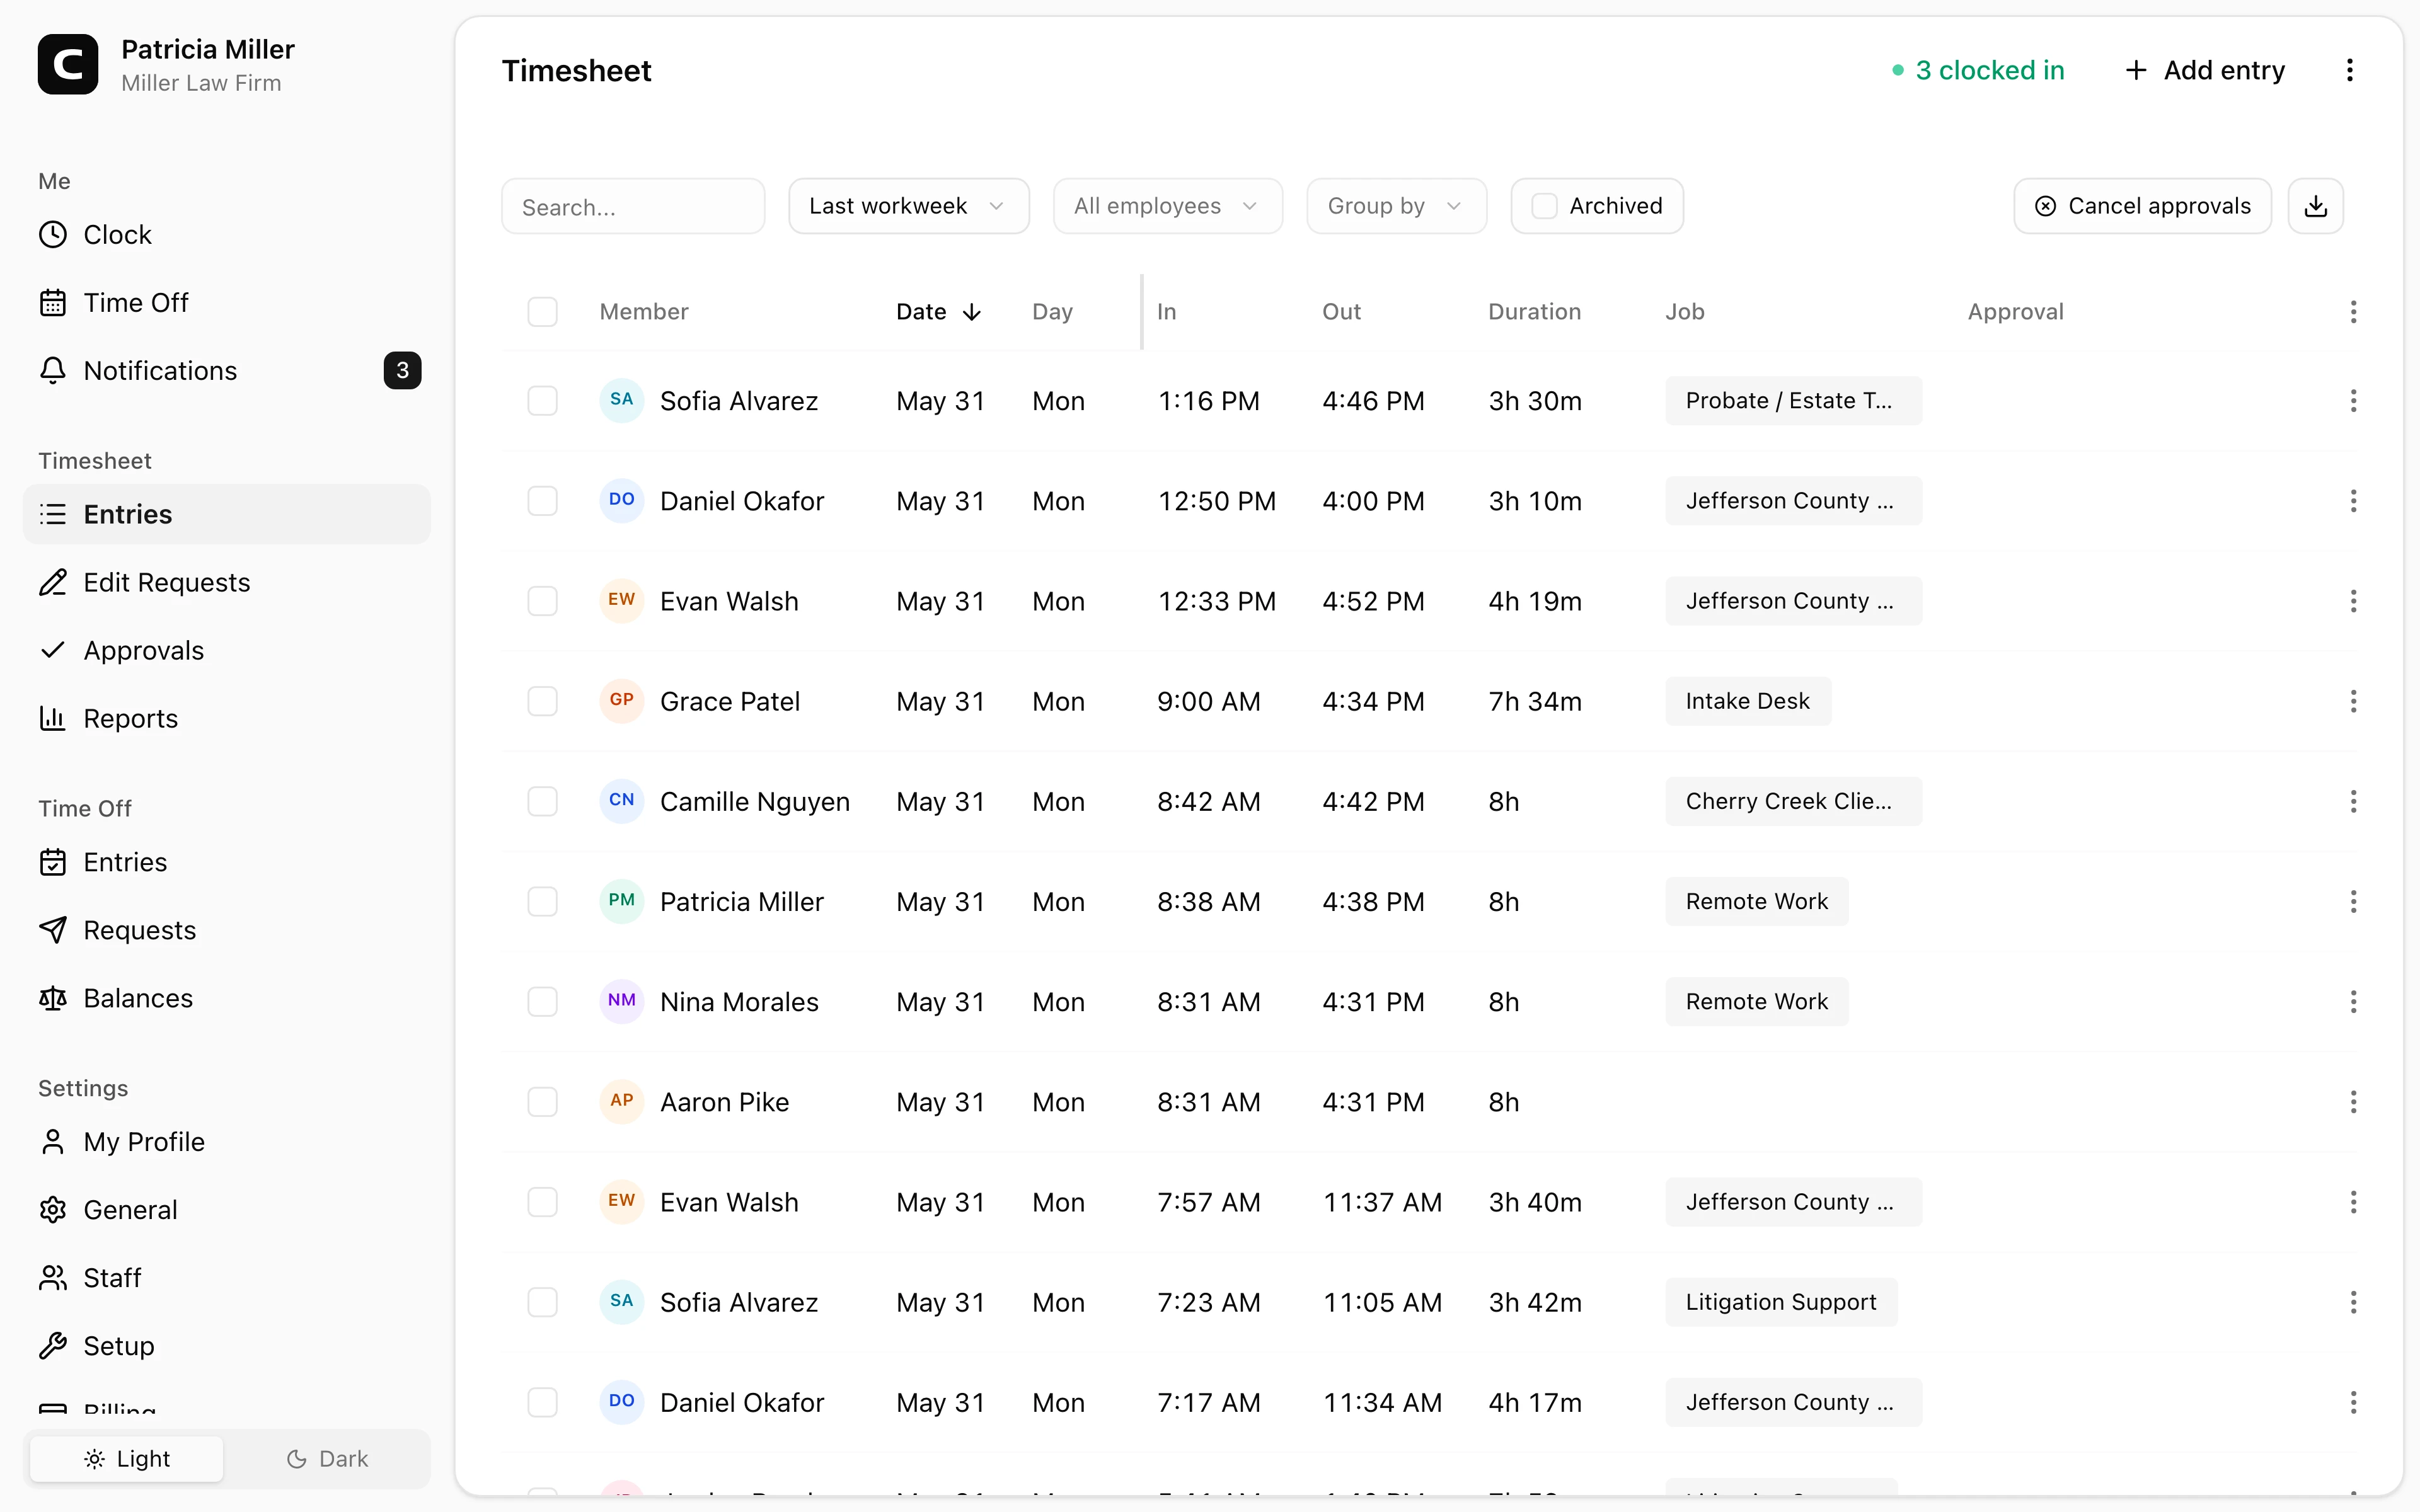This screenshot has height=1512, width=2420.
Task: Click the Time Off calendar icon
Action: pyautogui.click(x=53, y=303)
